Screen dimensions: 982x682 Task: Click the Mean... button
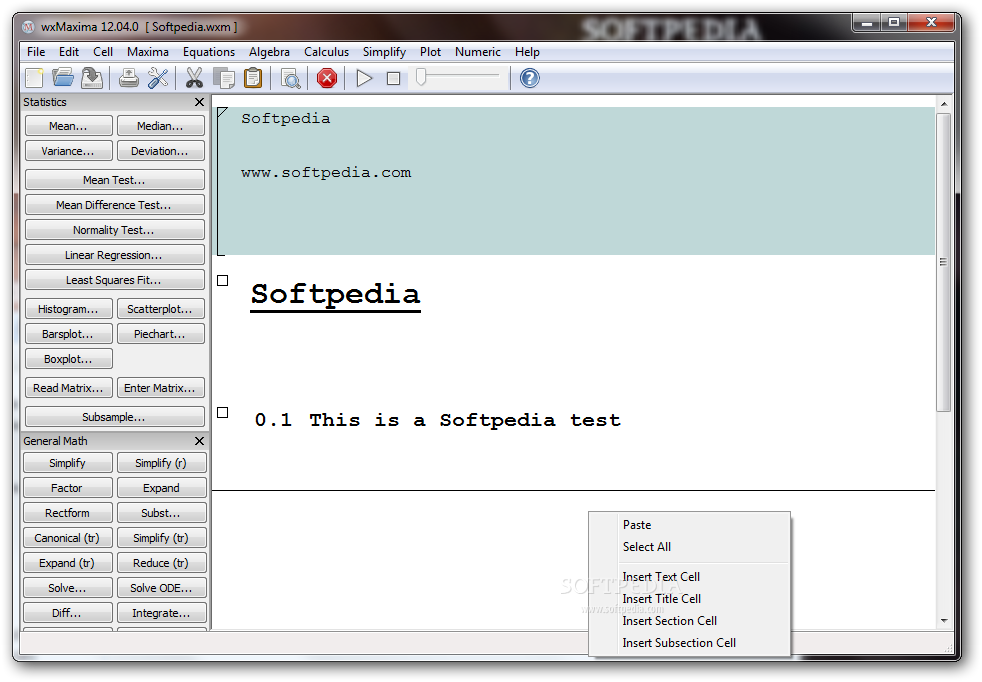(x=69, y=126)
